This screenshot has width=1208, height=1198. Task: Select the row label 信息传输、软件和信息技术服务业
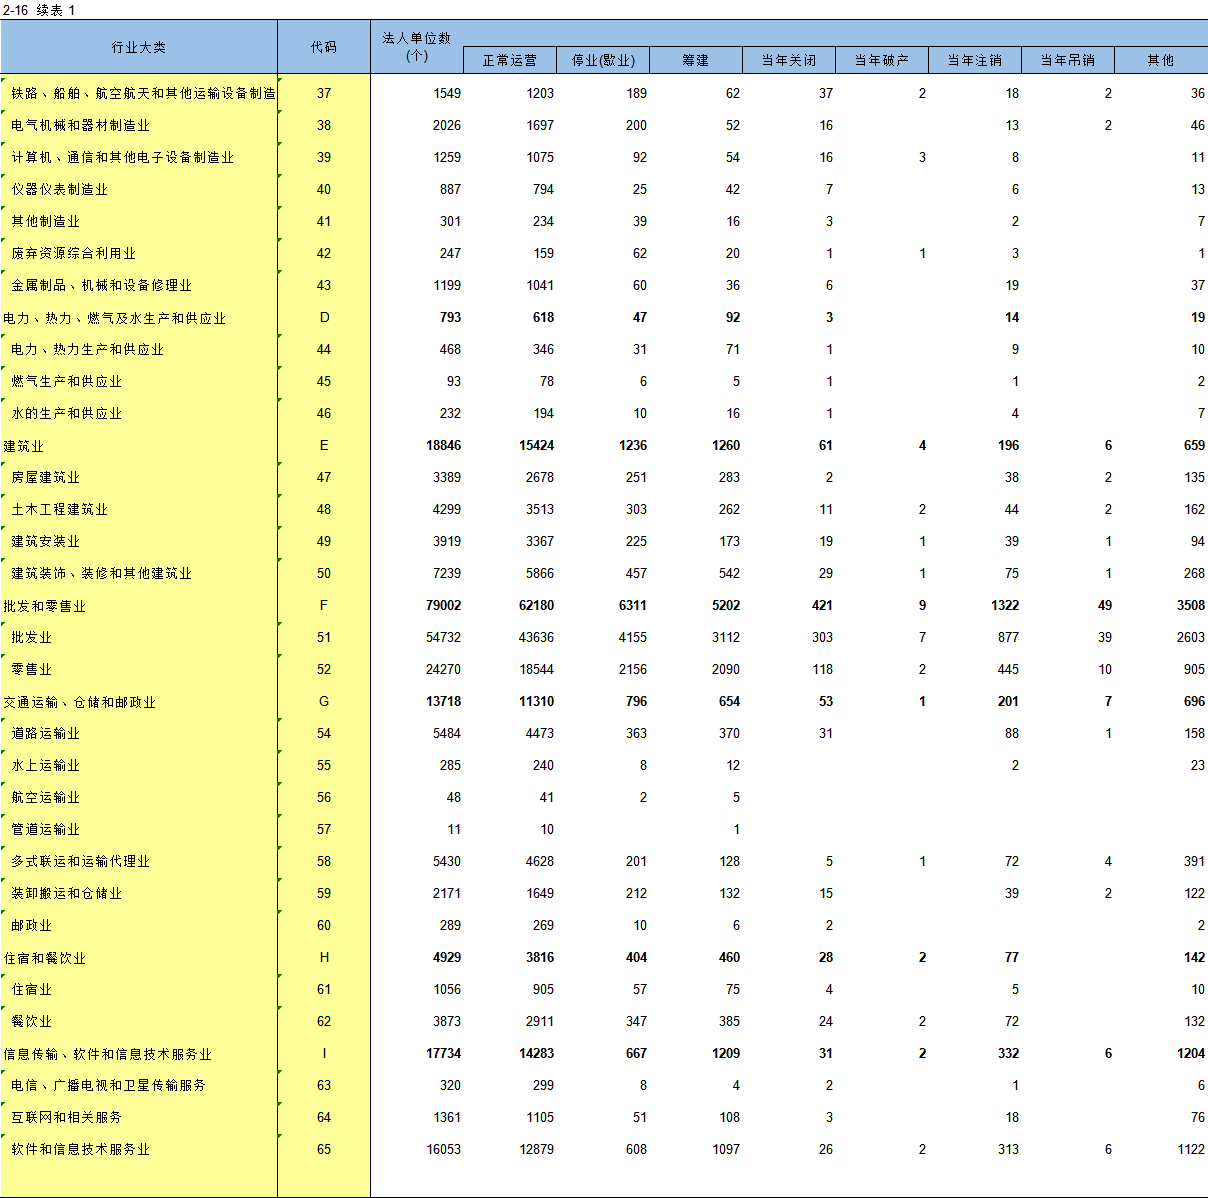pyautogui.click(x=107, y=1054)
